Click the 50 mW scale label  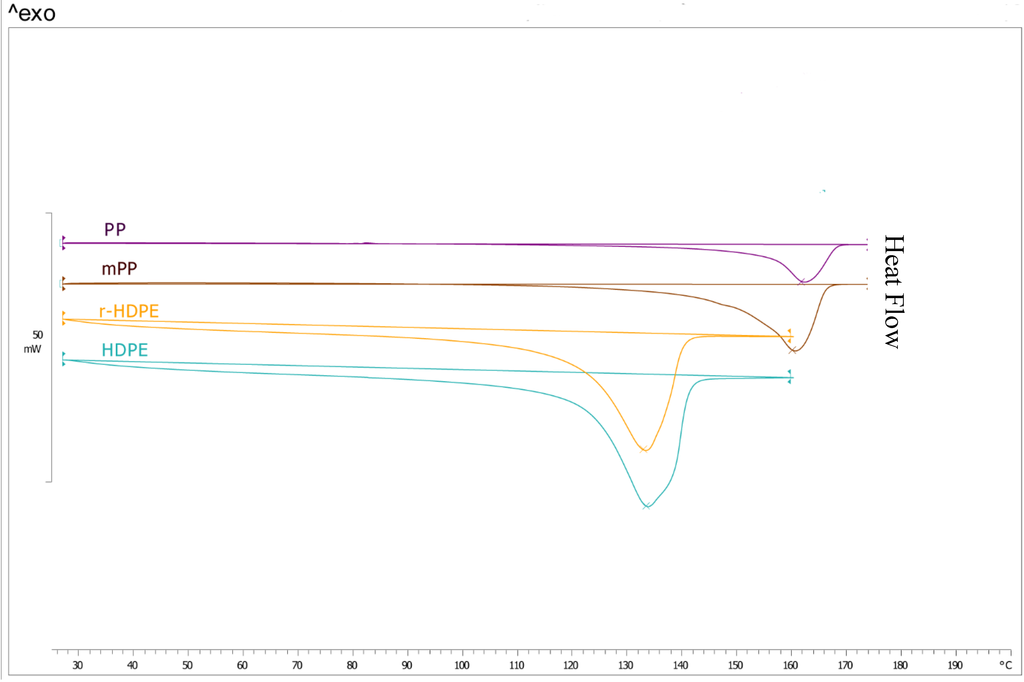pos(33,342)
